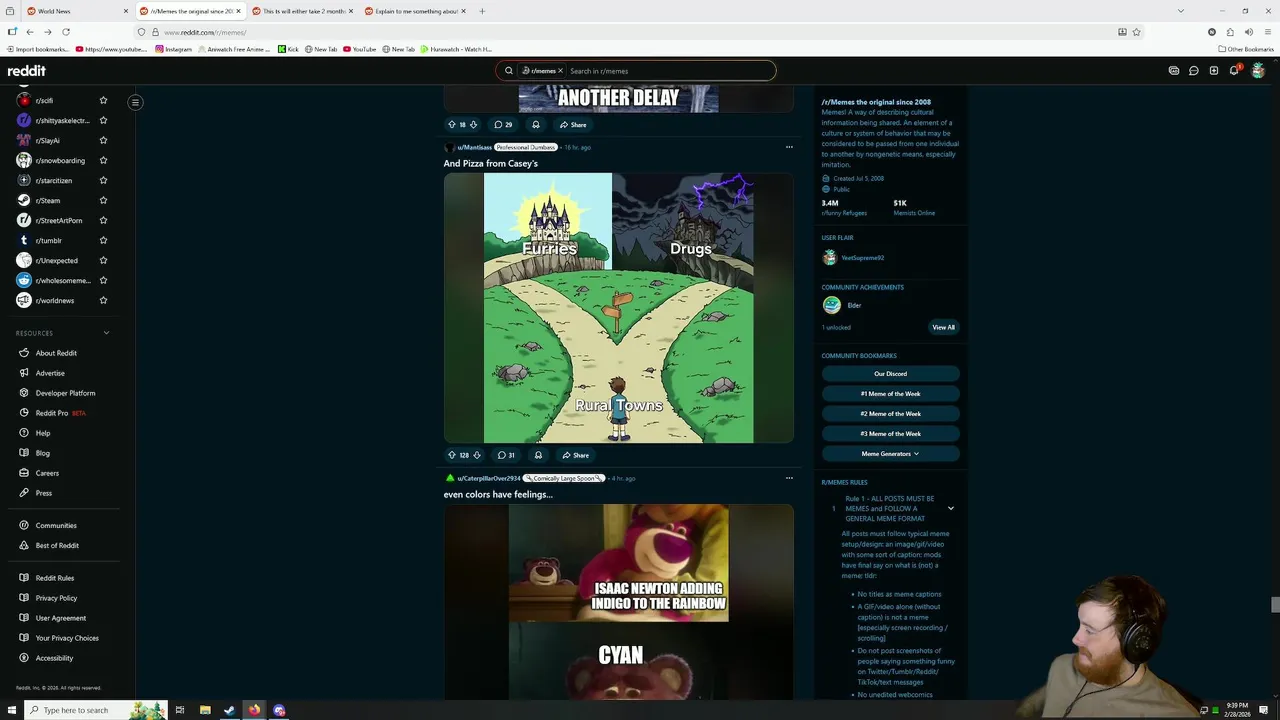Go back in browser history
1280x720 pixels.
tap(30, 32)
